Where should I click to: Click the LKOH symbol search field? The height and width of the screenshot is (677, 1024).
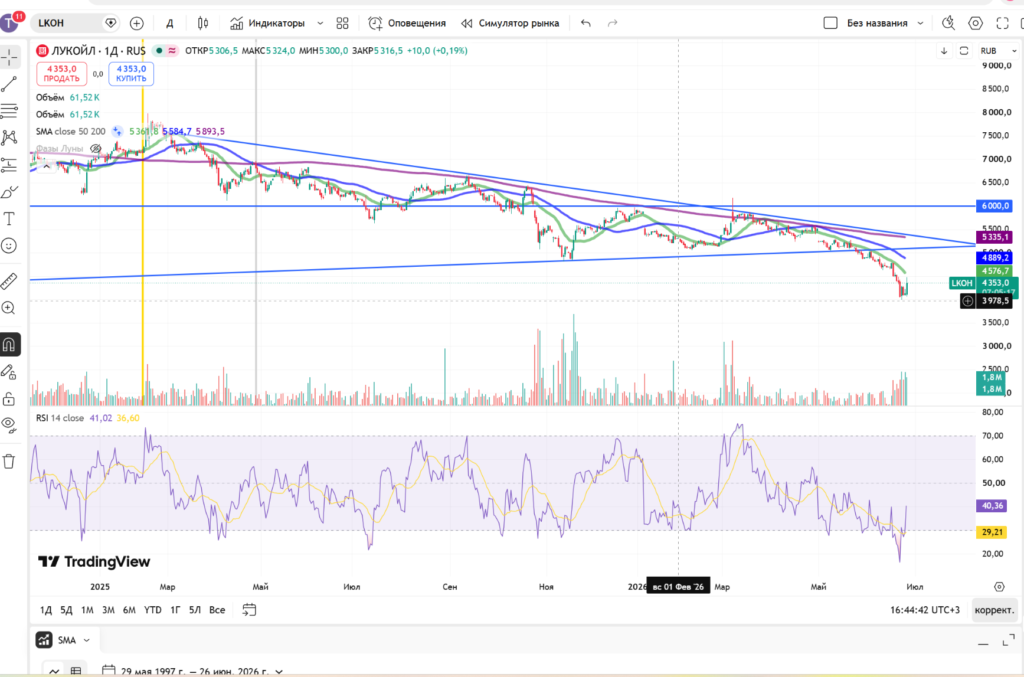tap(68, 23)
